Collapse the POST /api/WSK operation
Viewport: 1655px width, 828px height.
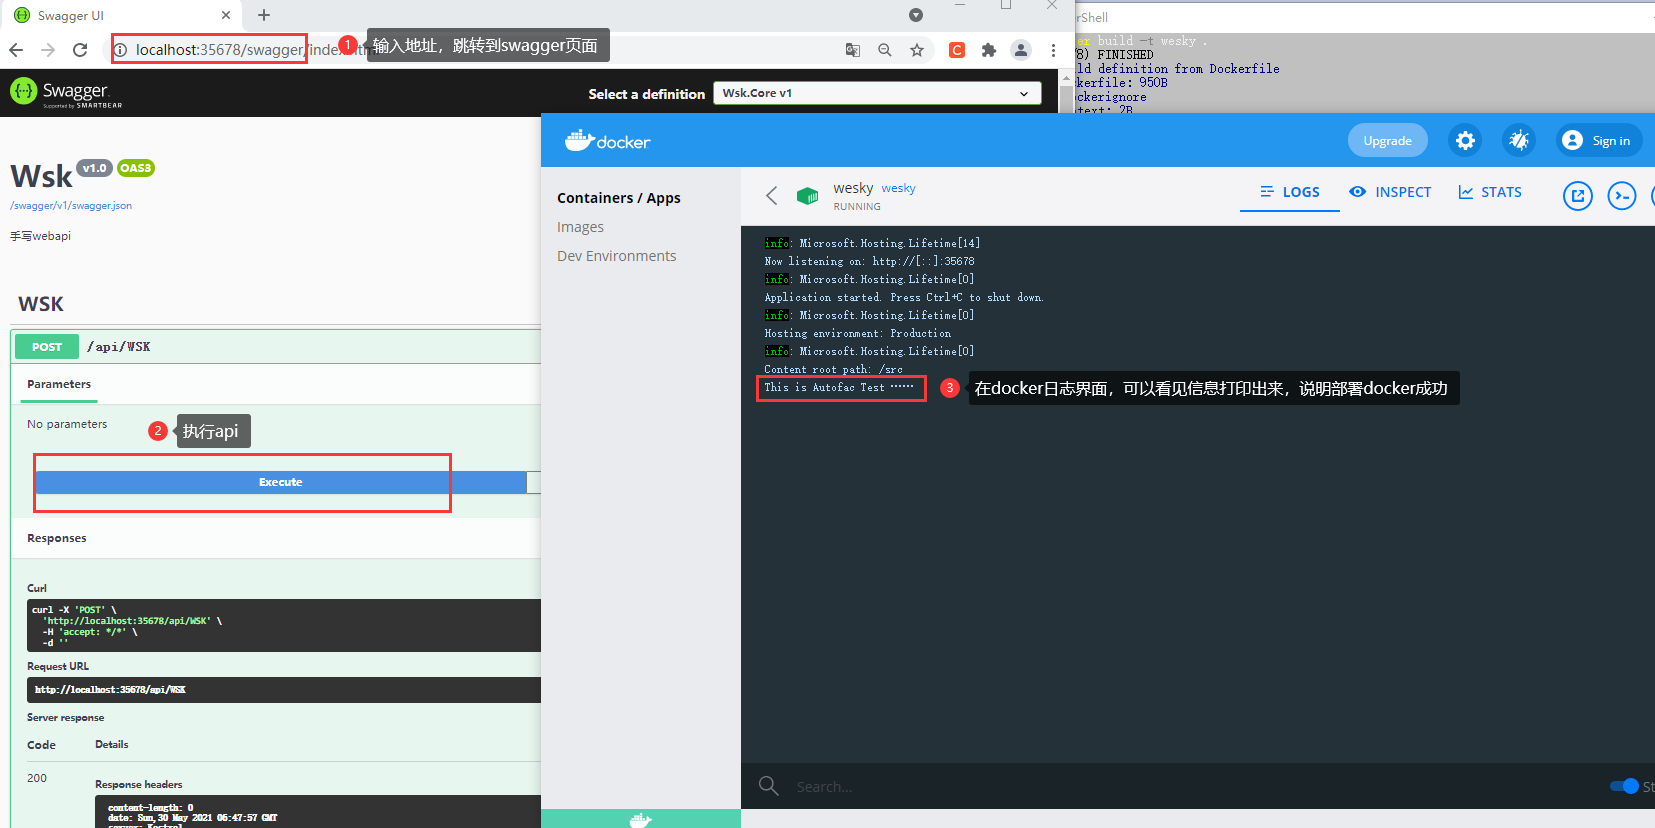coord(276,347)
